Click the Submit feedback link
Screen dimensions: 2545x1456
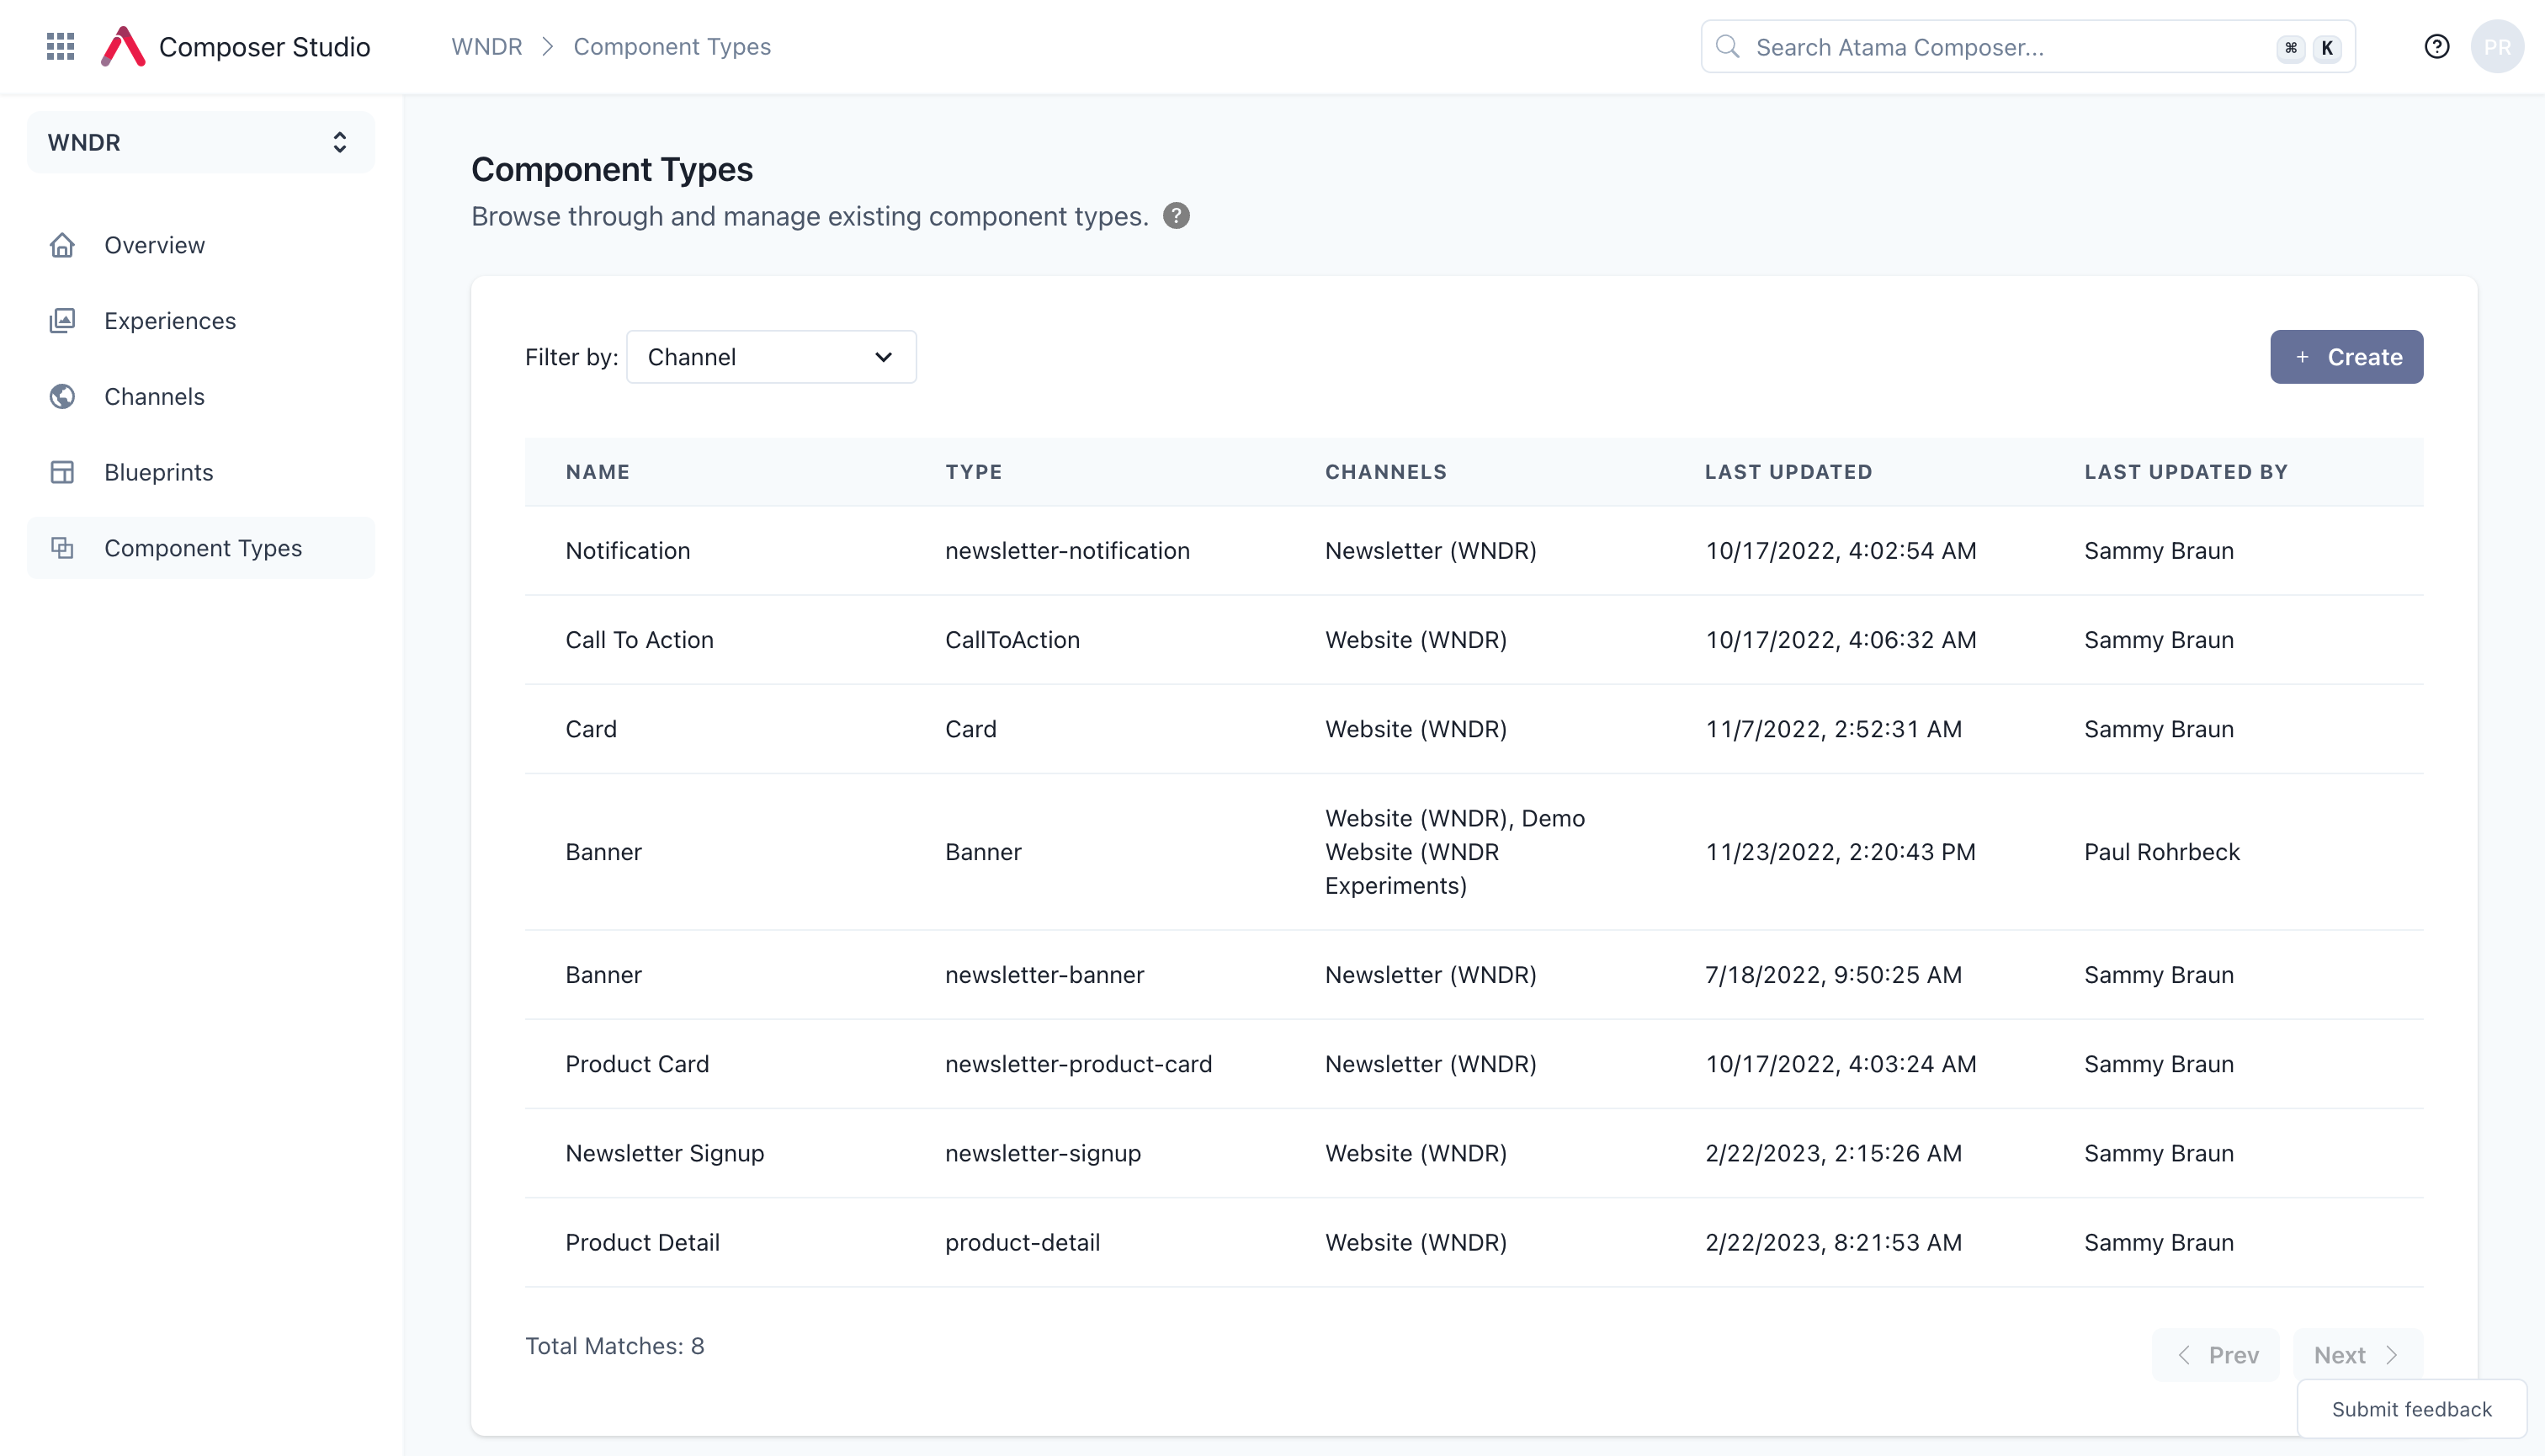pyautogui.click(x=2414, y=1409)
